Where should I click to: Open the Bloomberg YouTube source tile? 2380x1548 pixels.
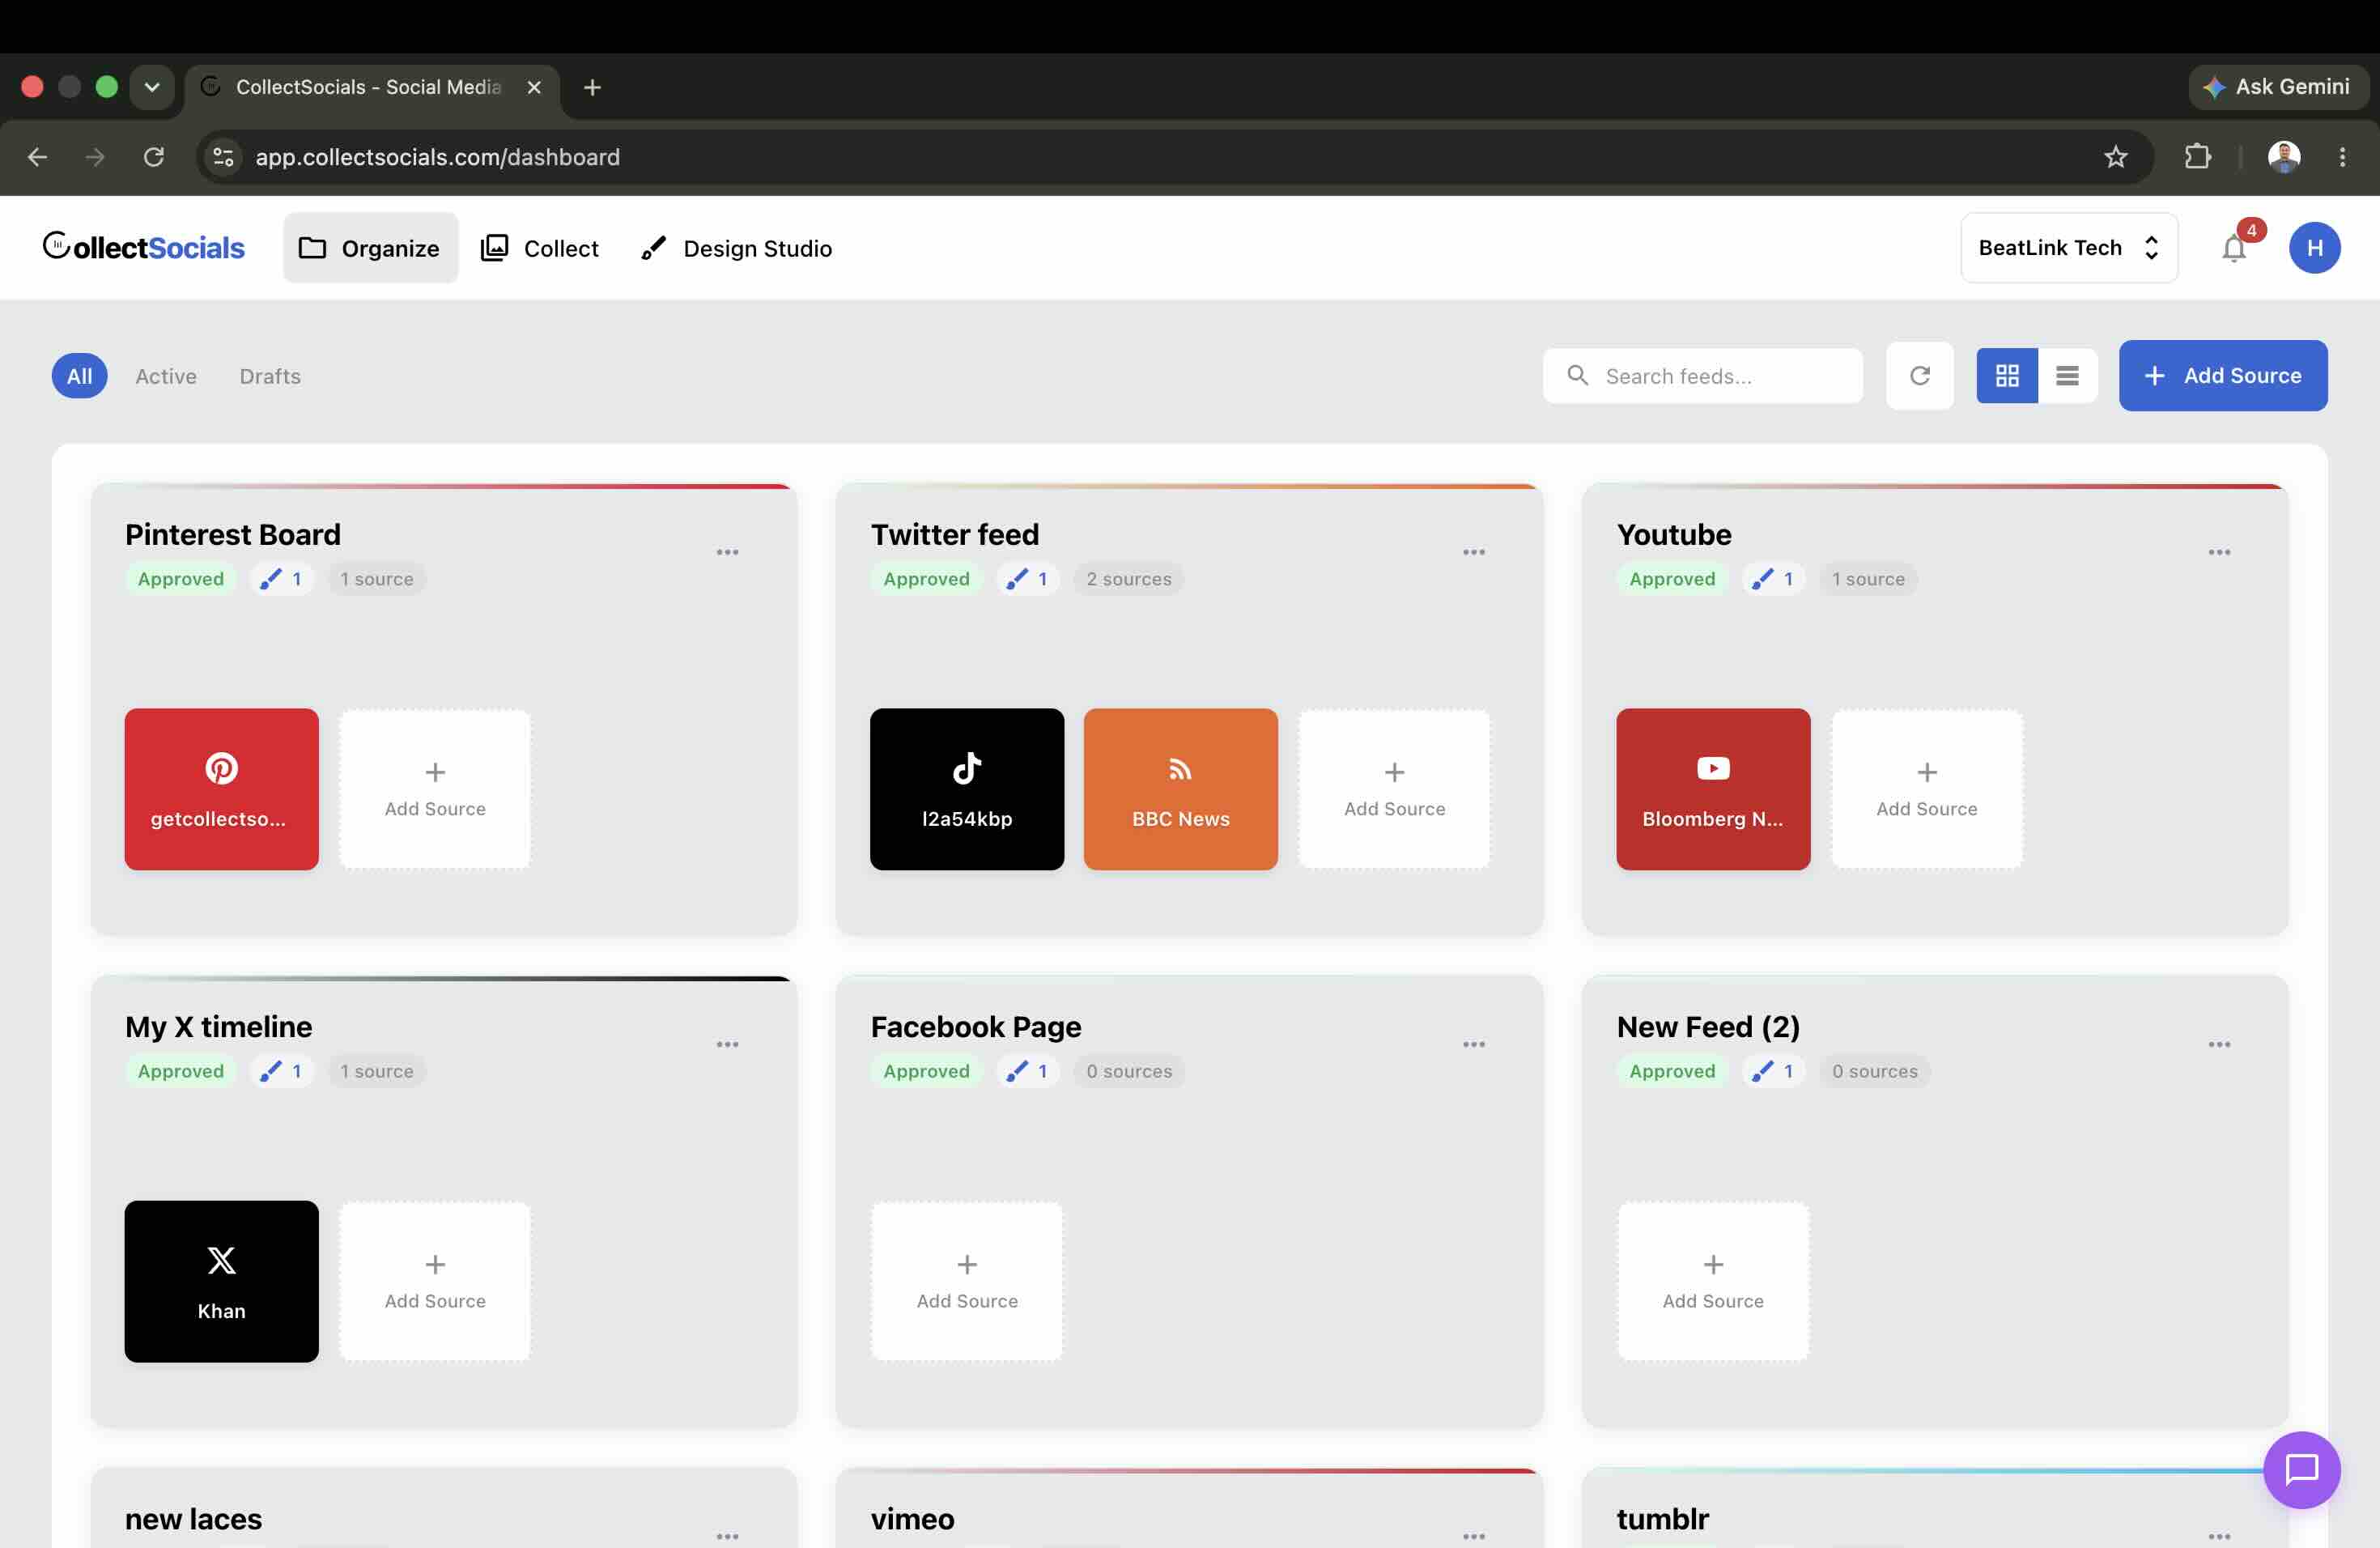point(1713,789)
